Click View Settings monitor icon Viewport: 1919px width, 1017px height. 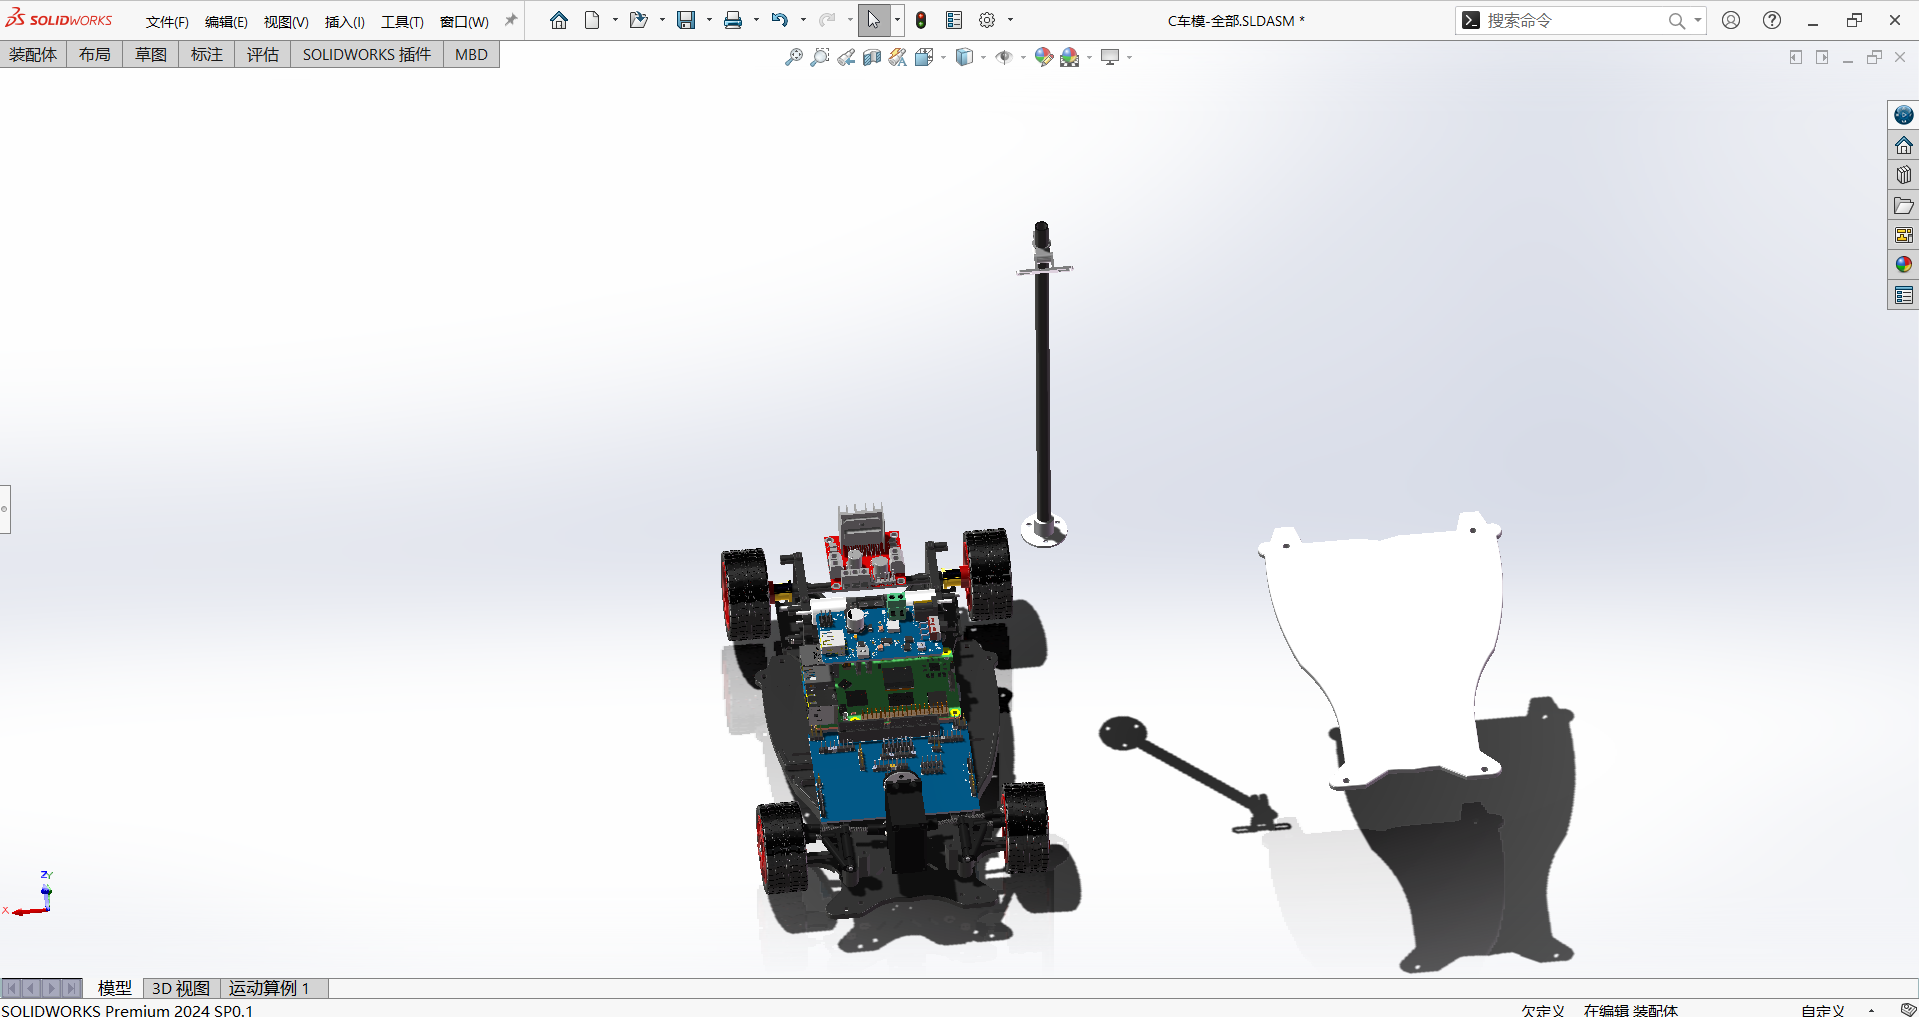click(1110, 57)
